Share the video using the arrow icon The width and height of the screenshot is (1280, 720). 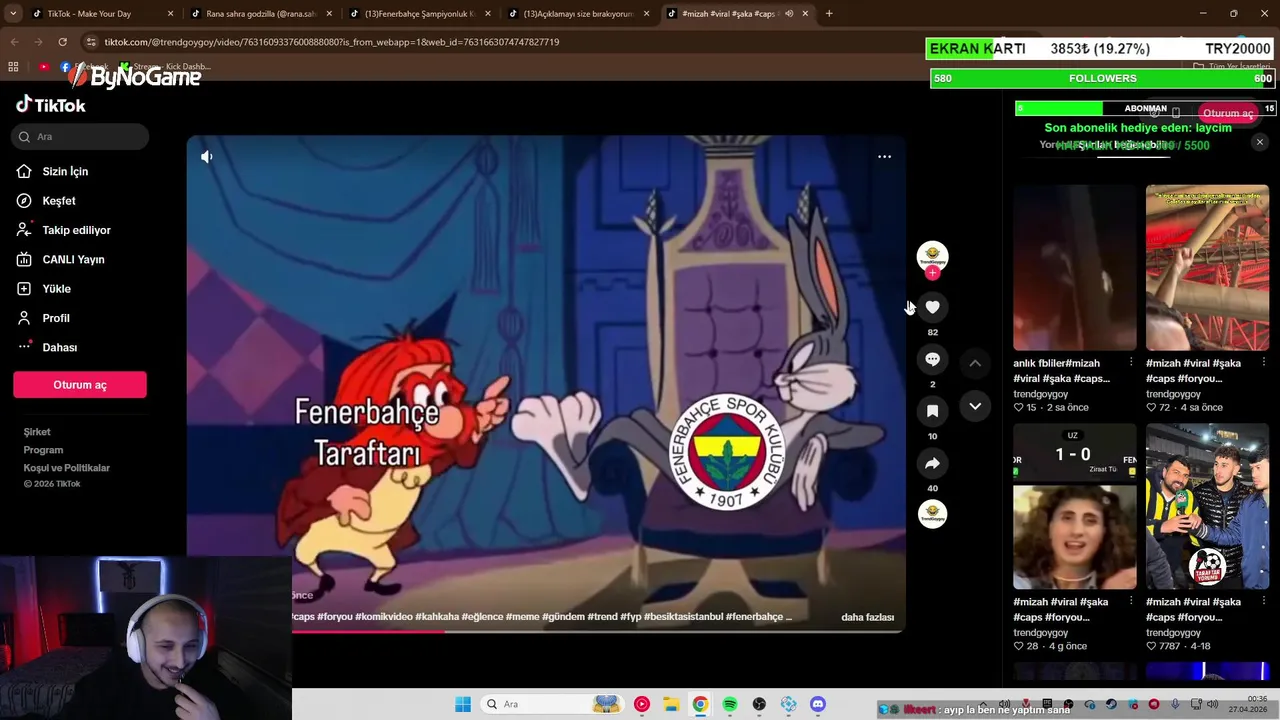click(x=932, y=463)
